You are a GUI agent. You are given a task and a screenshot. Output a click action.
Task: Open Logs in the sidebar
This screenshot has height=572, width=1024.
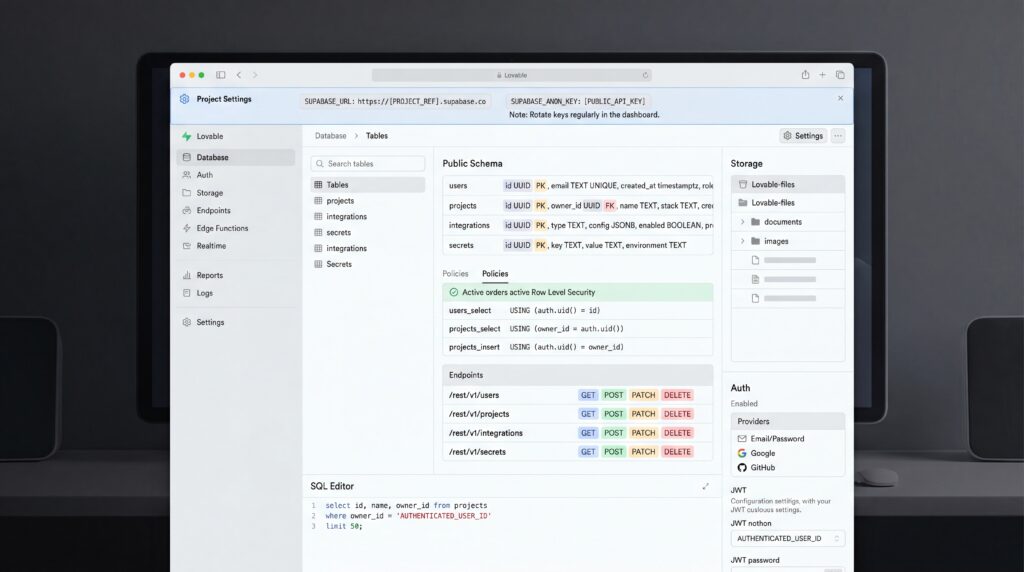[236, 293]
